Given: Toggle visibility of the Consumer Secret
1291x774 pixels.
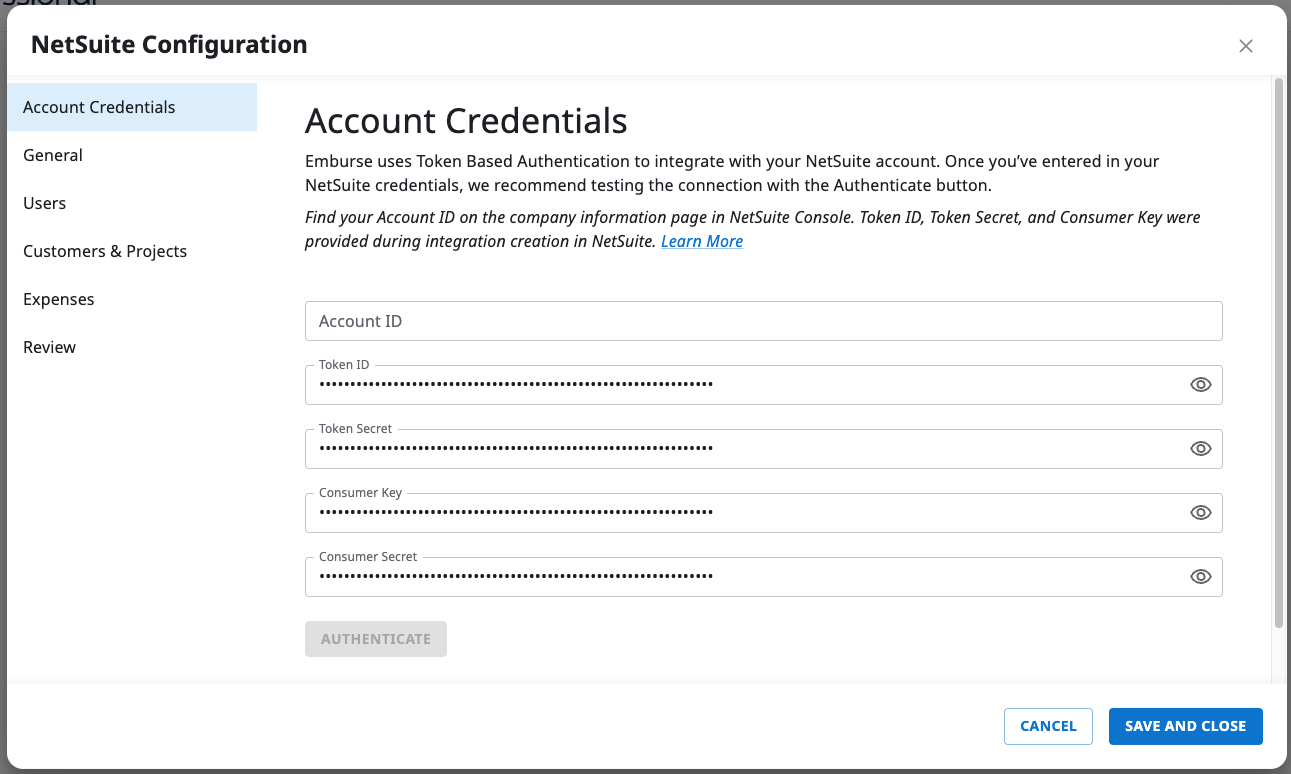Looking at the screenshot, I should (1201, 577).
